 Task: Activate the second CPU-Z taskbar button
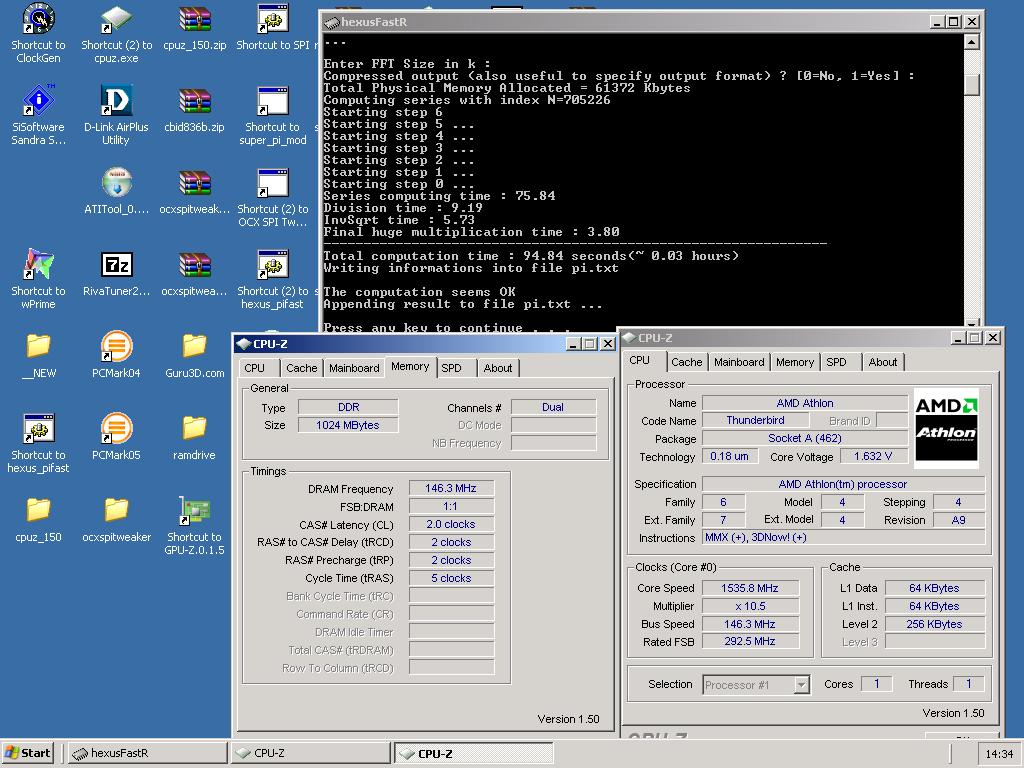474,753
